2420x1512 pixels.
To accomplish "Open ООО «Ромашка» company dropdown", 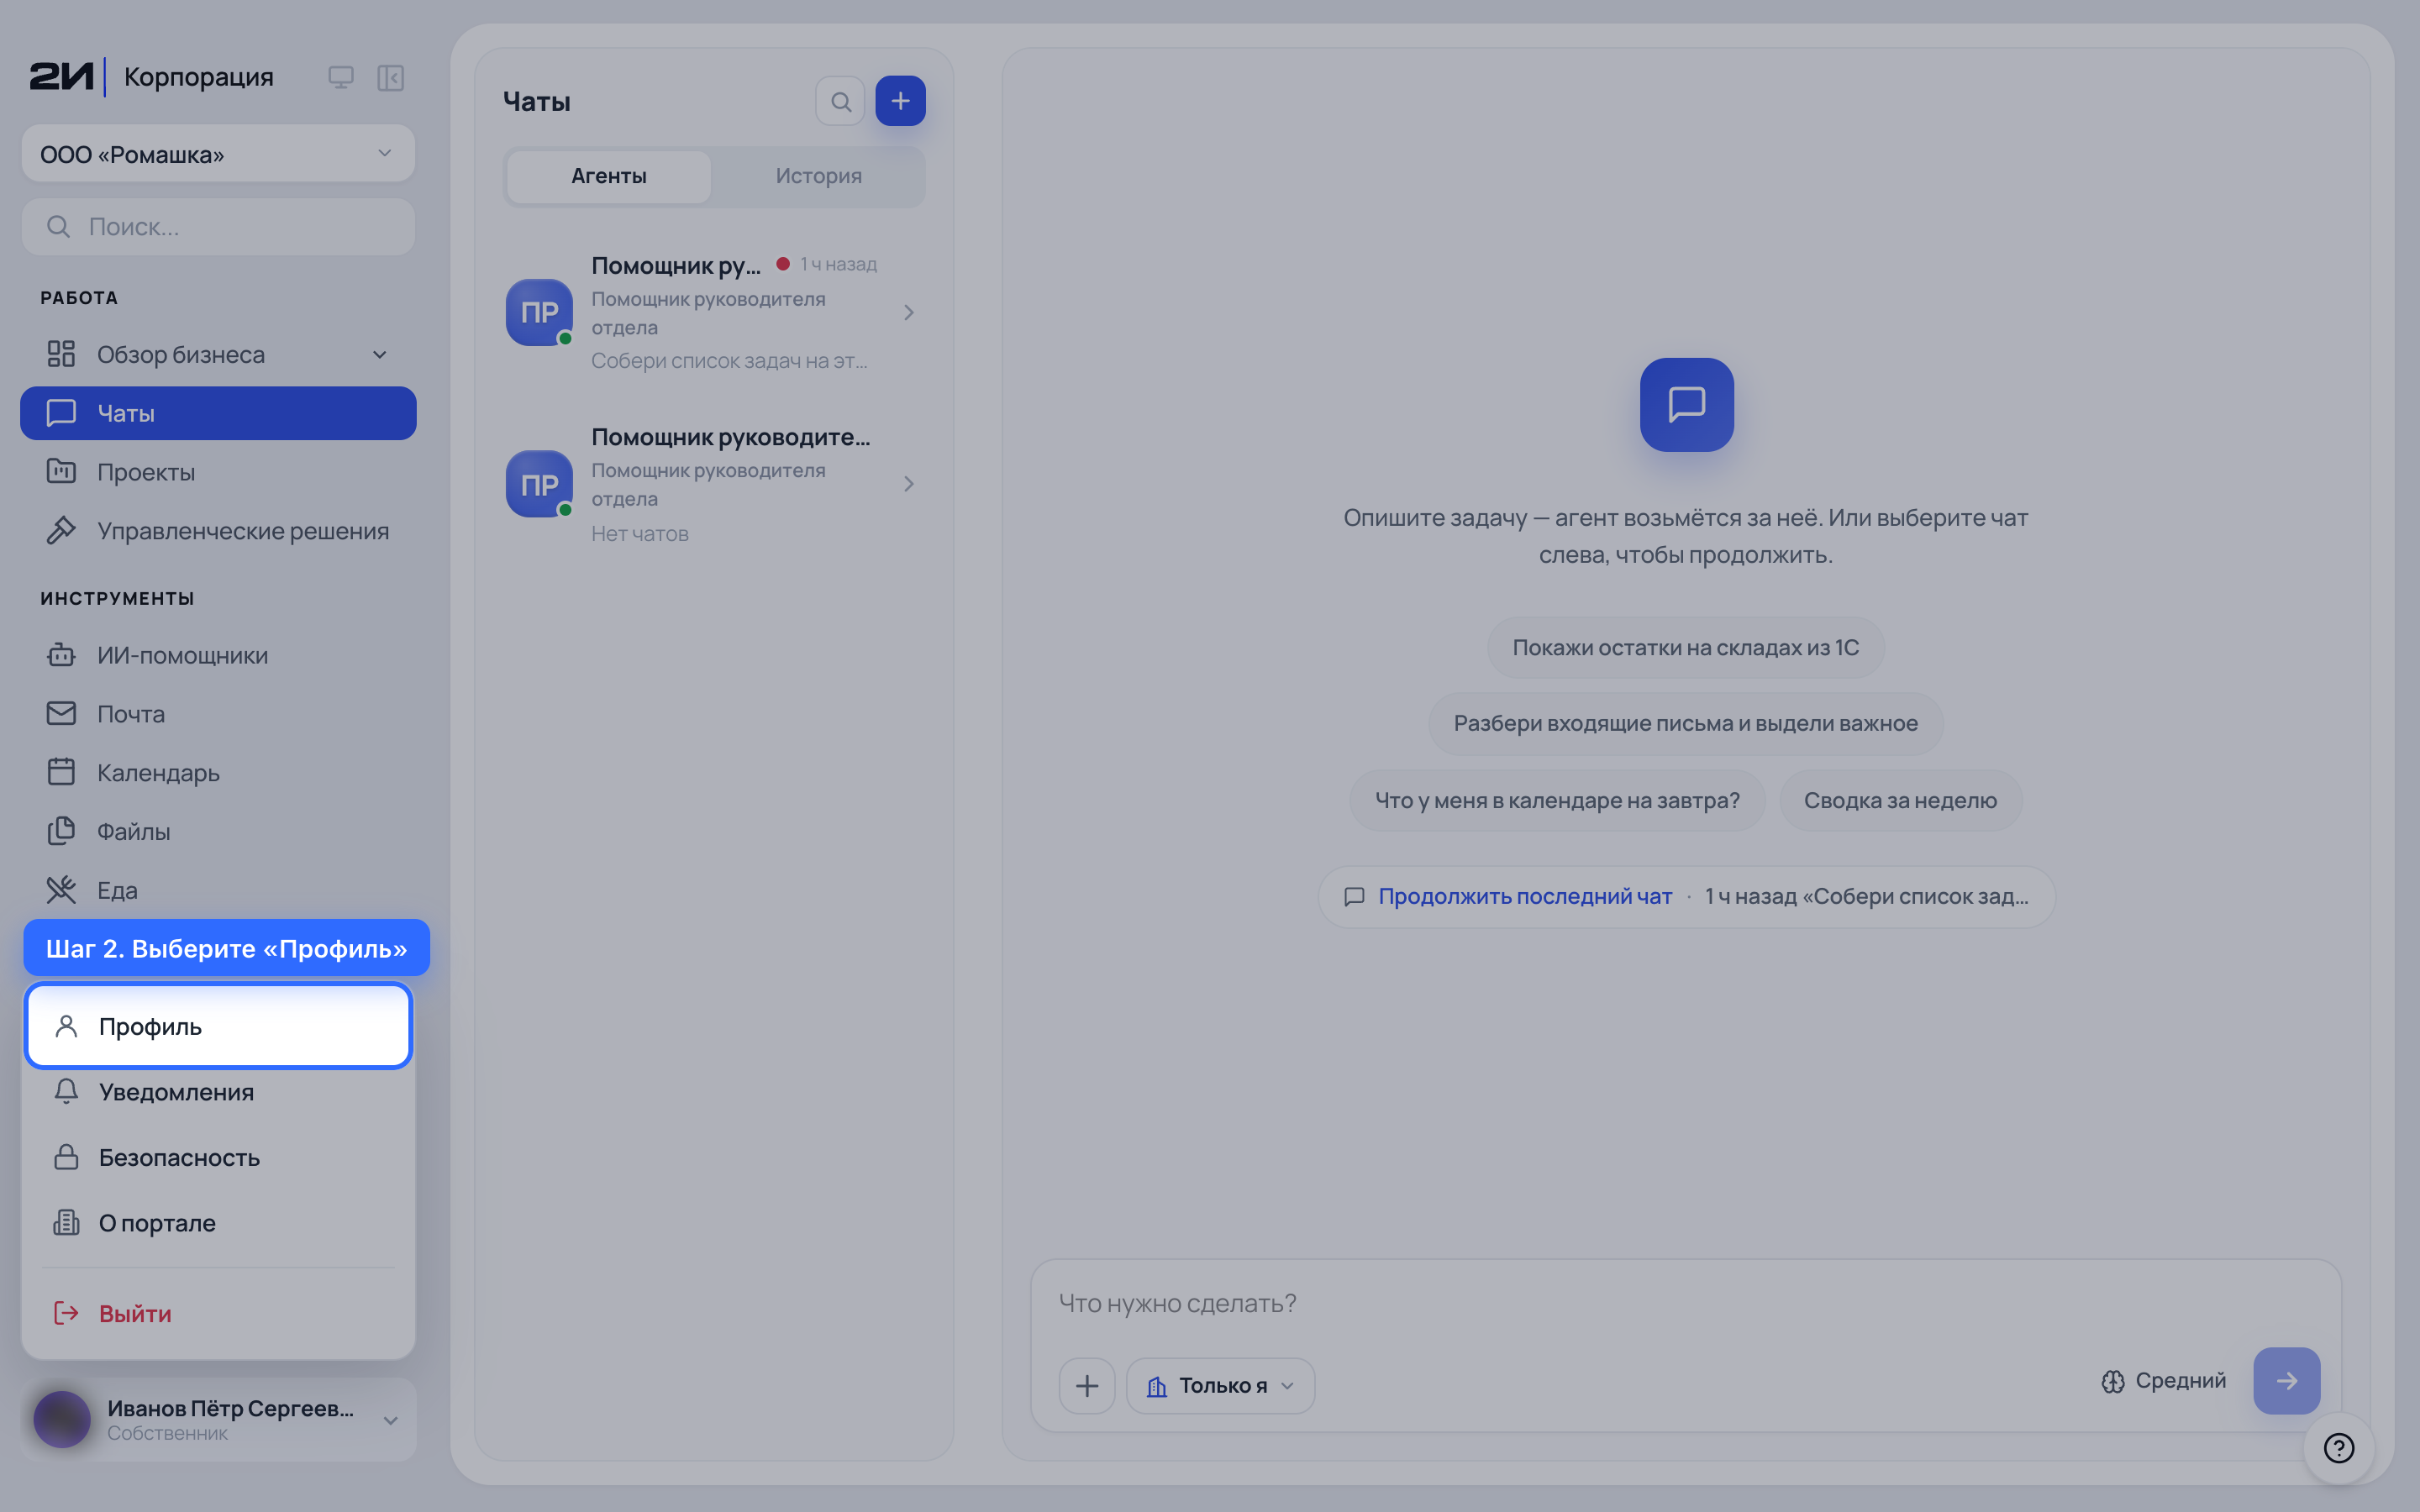I will click(x=218, y=154).
